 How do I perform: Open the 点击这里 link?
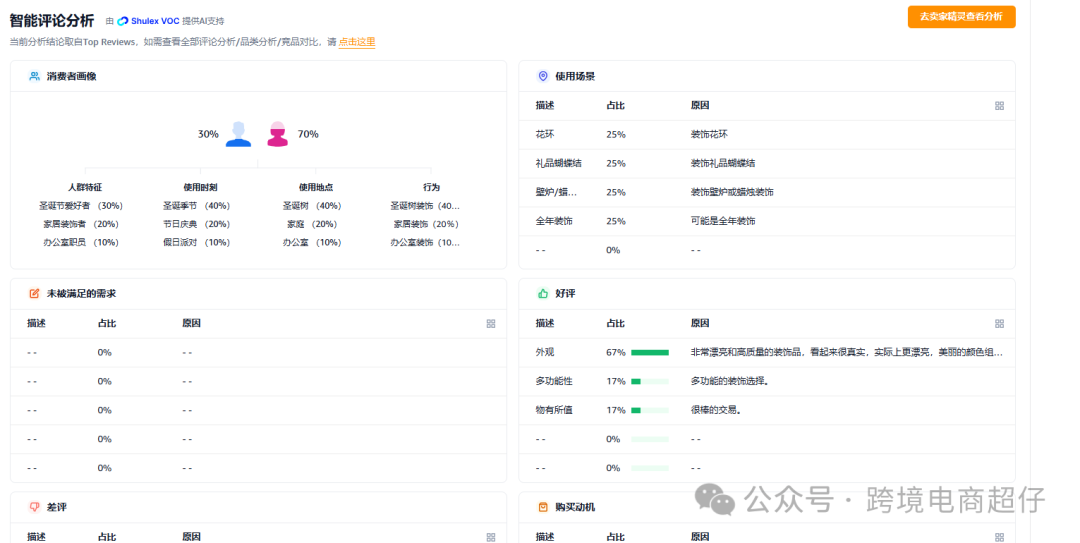[357, 42]
